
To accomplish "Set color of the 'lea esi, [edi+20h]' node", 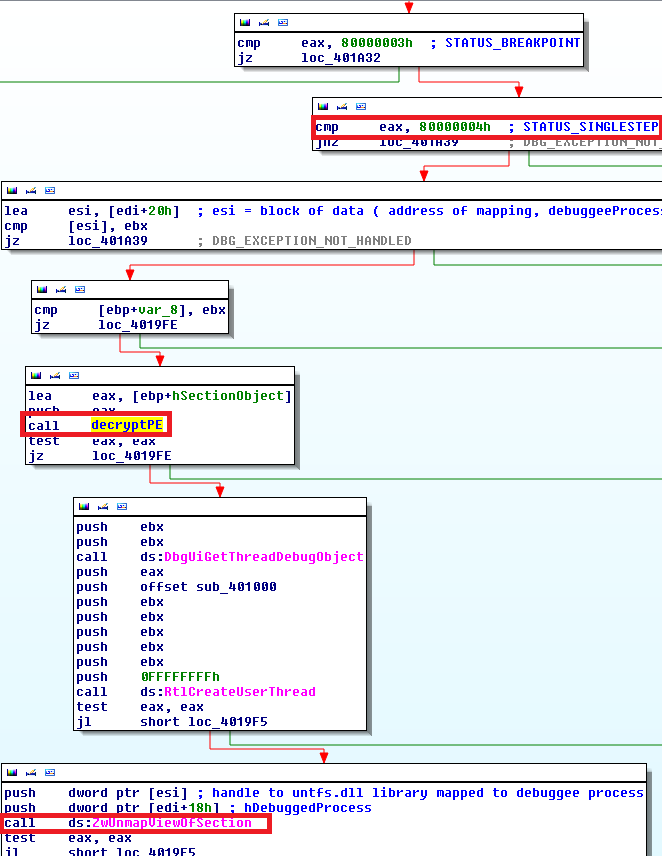I will point(12,191).
